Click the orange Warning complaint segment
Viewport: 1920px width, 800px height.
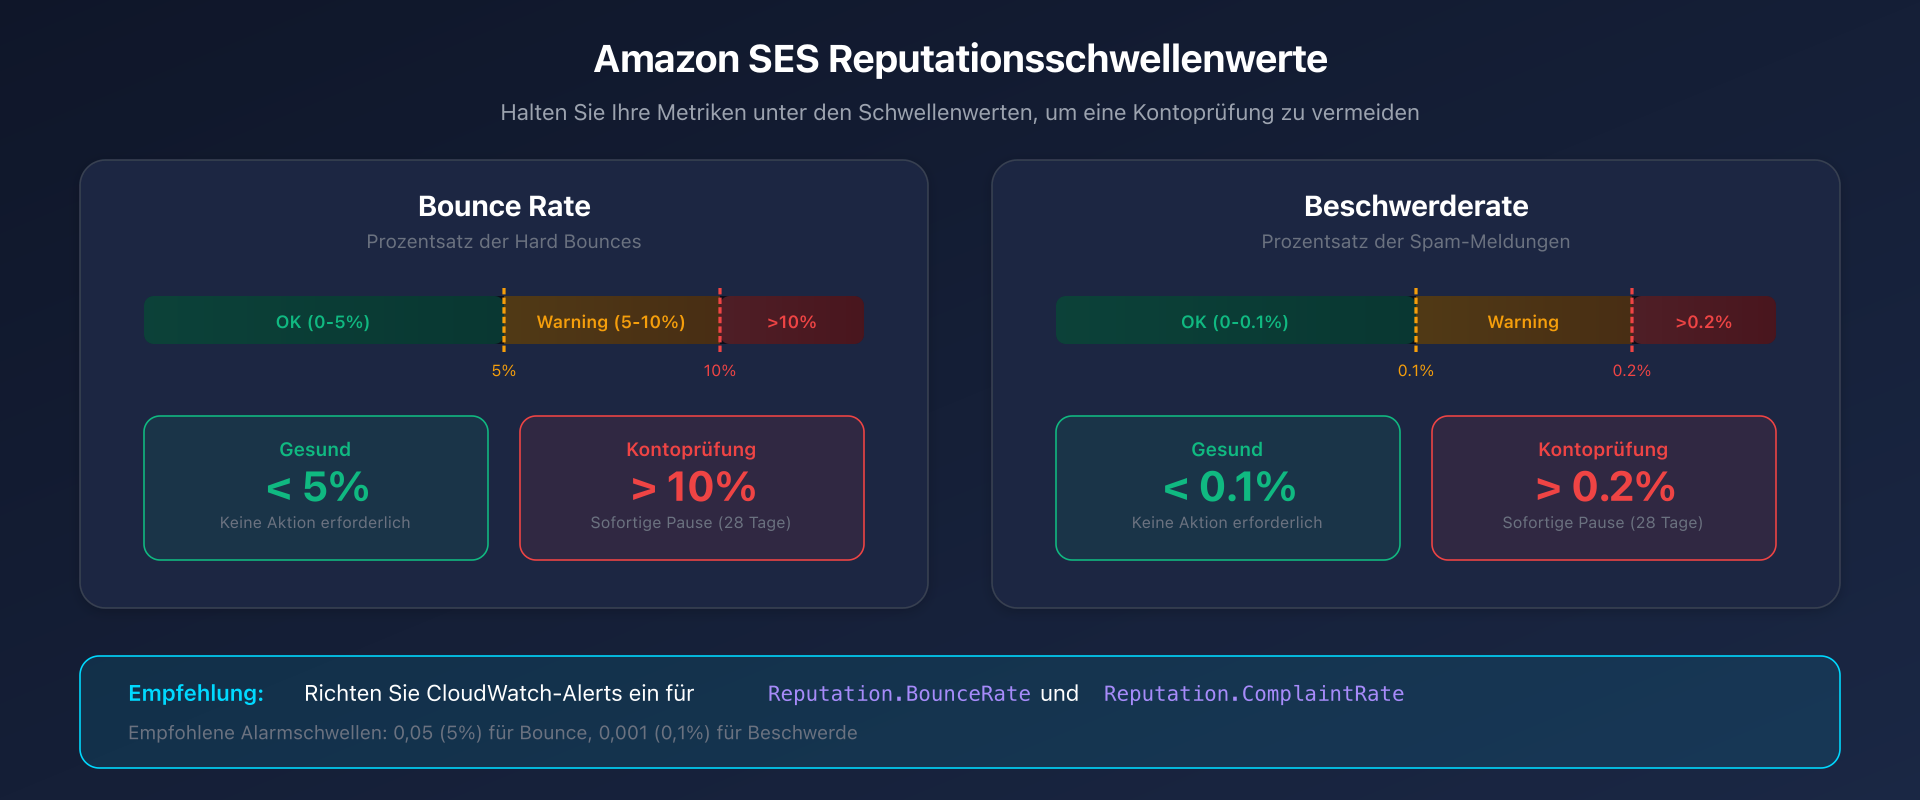[x=1523, y=321]
